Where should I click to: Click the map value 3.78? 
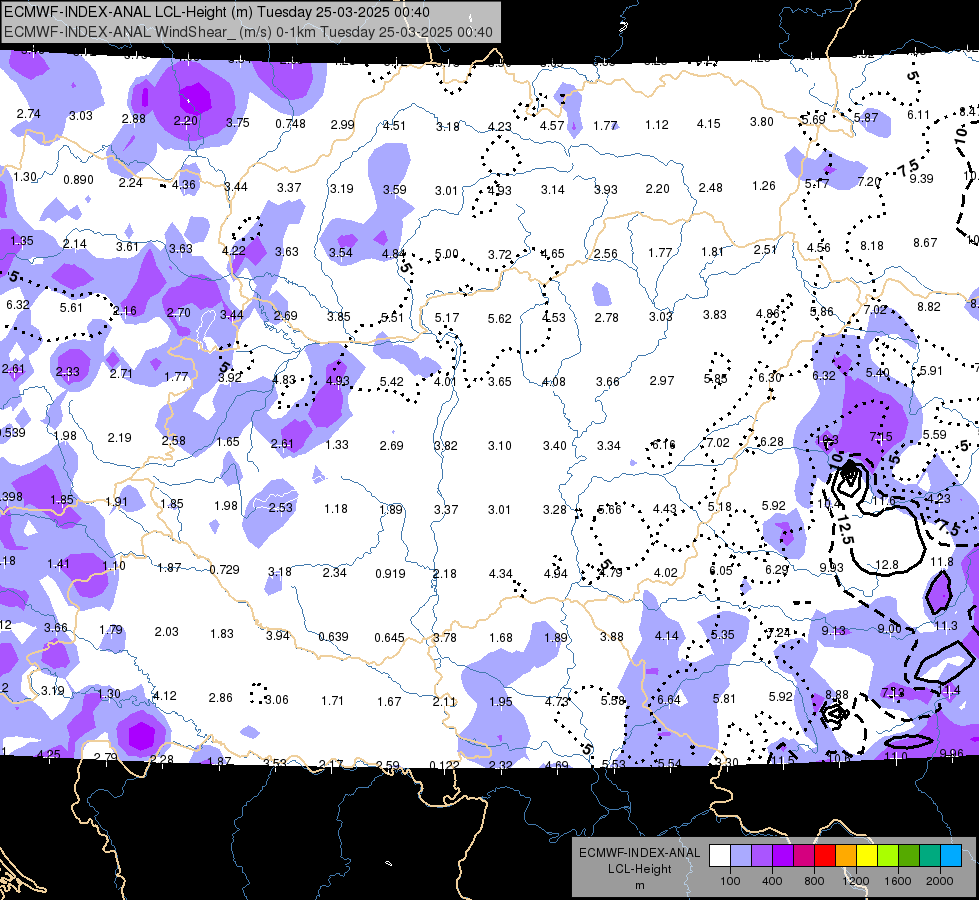445,638
